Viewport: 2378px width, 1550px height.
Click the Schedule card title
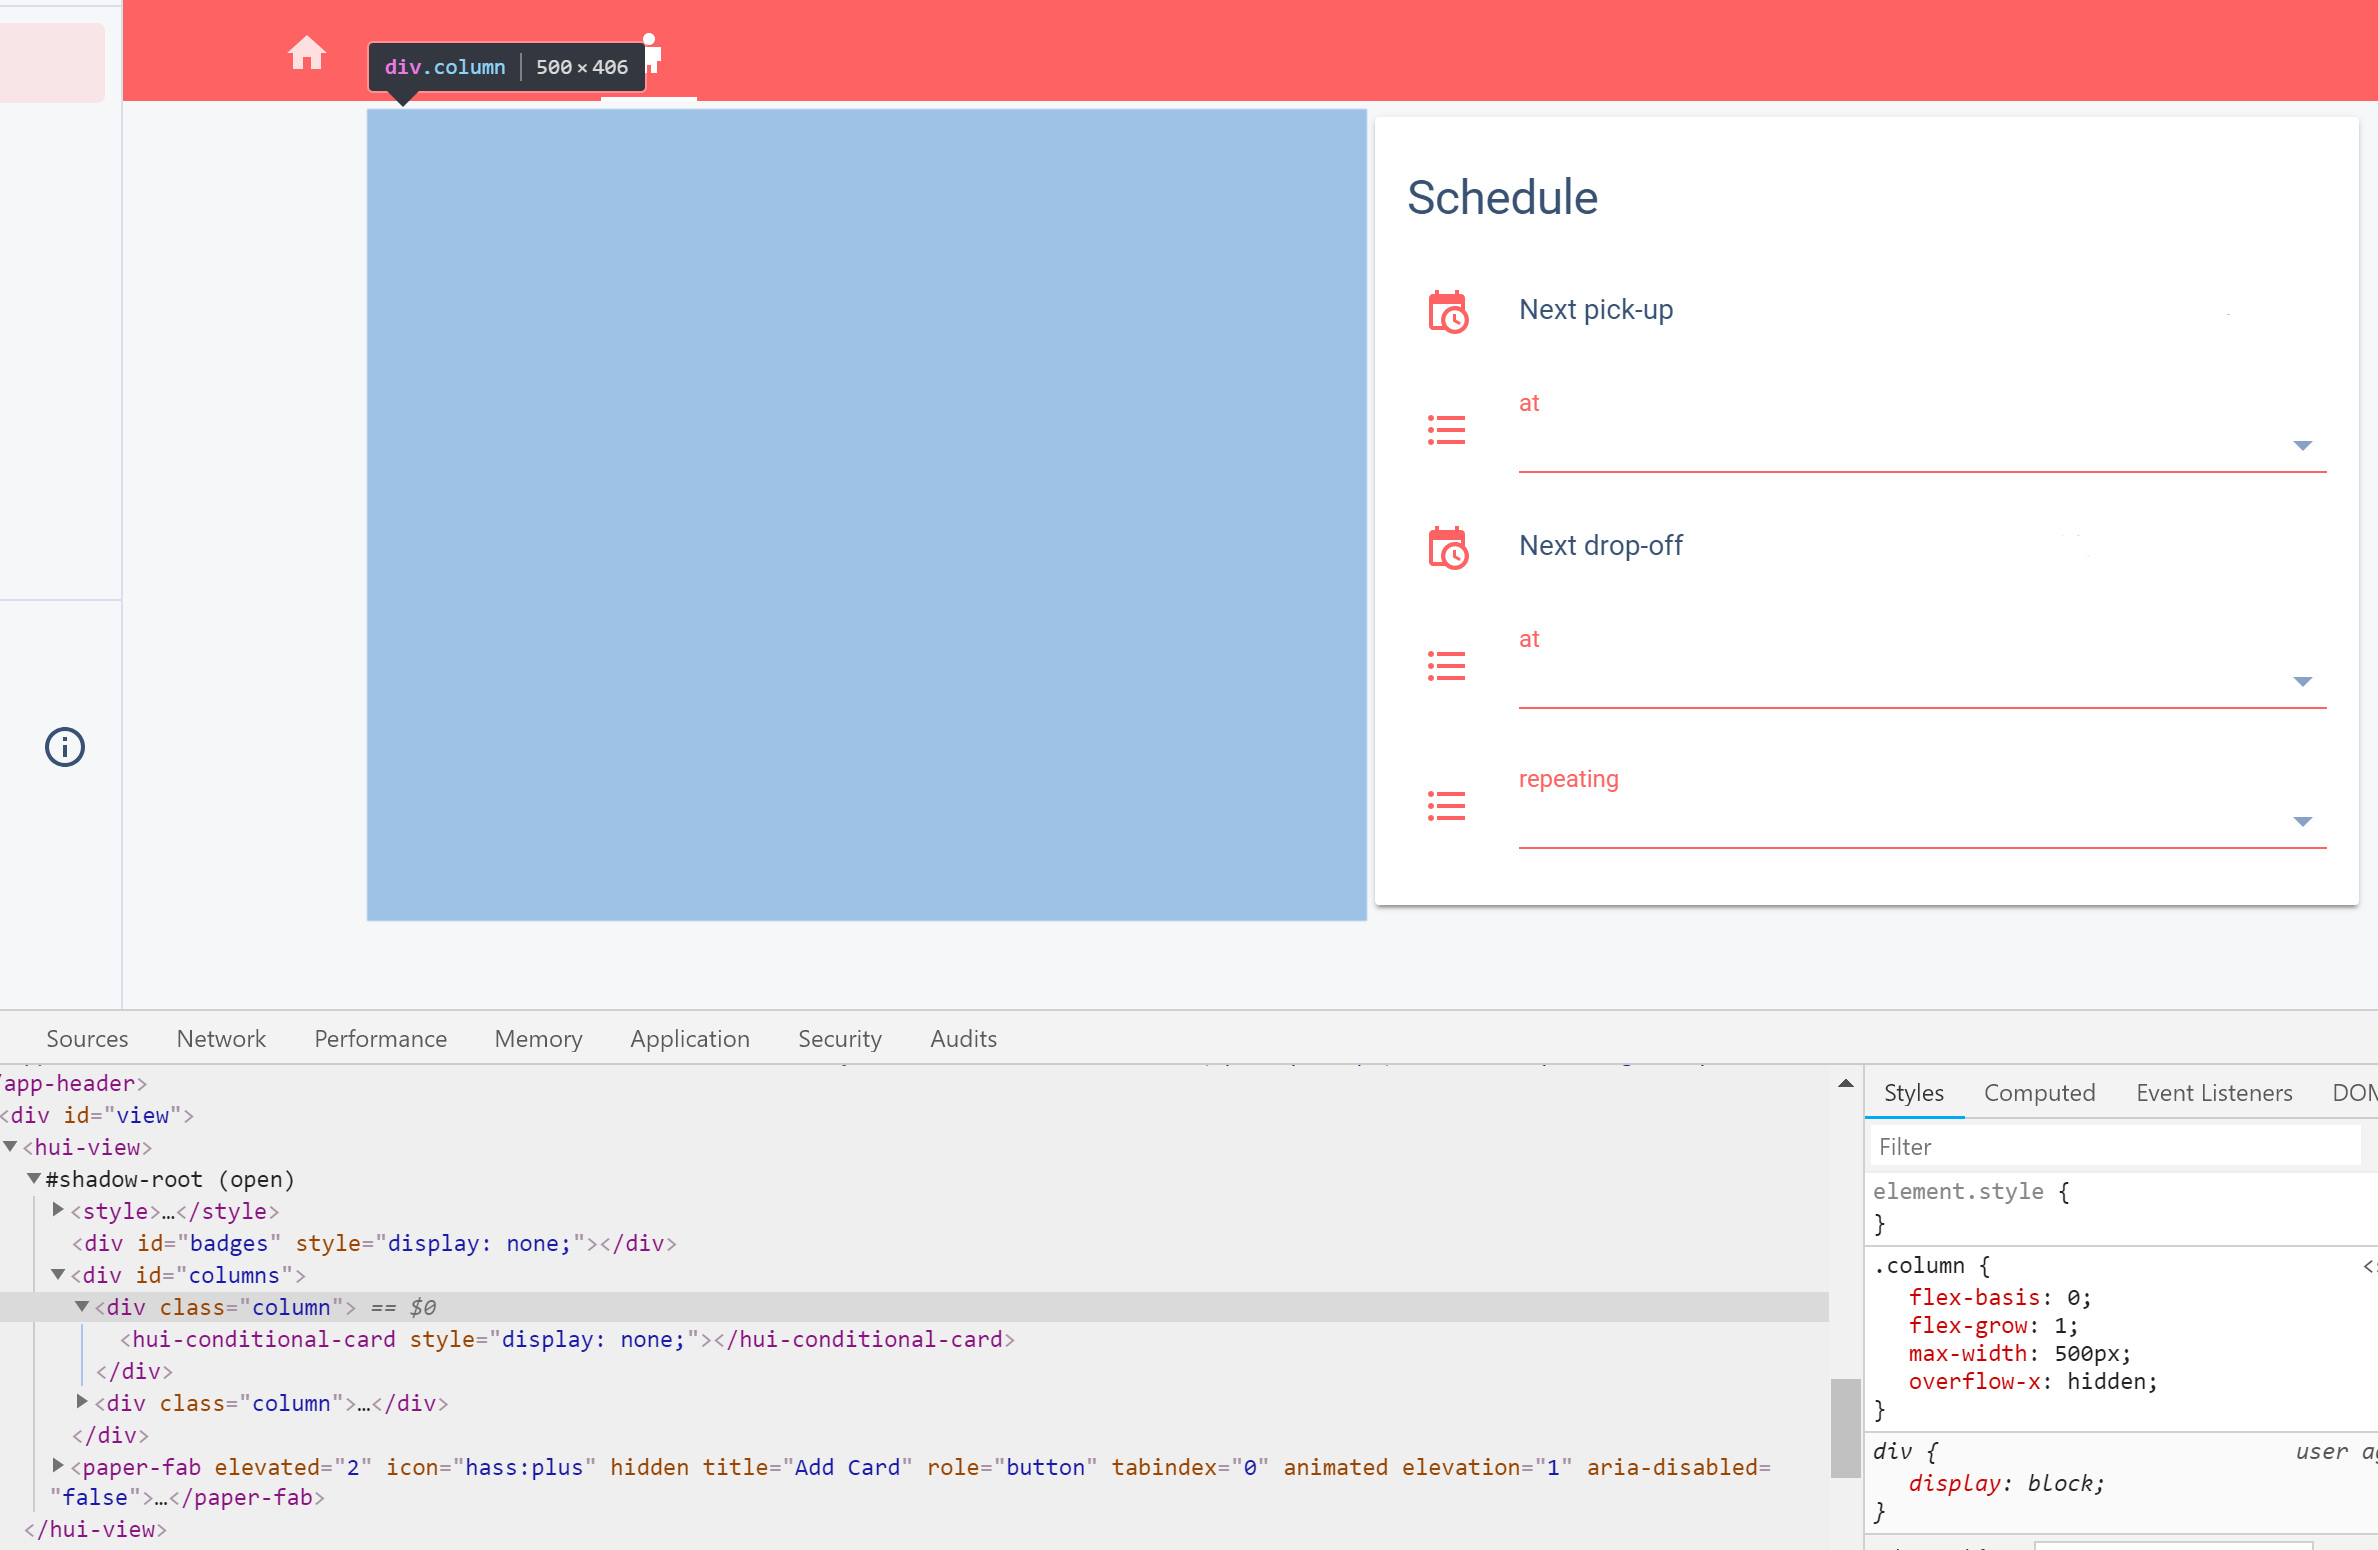coord(1502,197)
